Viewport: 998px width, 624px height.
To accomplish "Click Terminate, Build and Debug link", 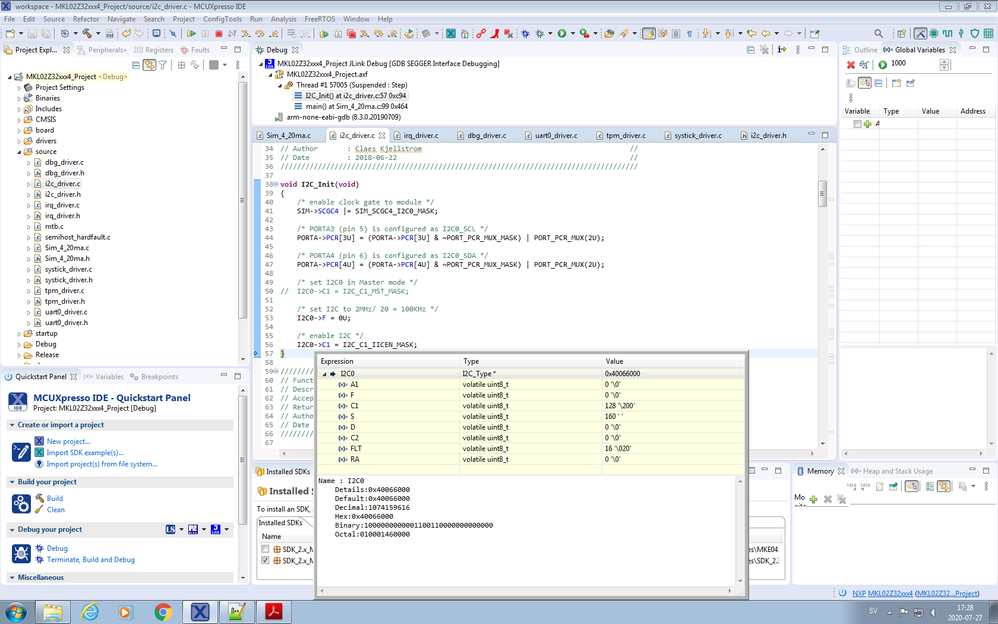I will click(x=90, y=559).
